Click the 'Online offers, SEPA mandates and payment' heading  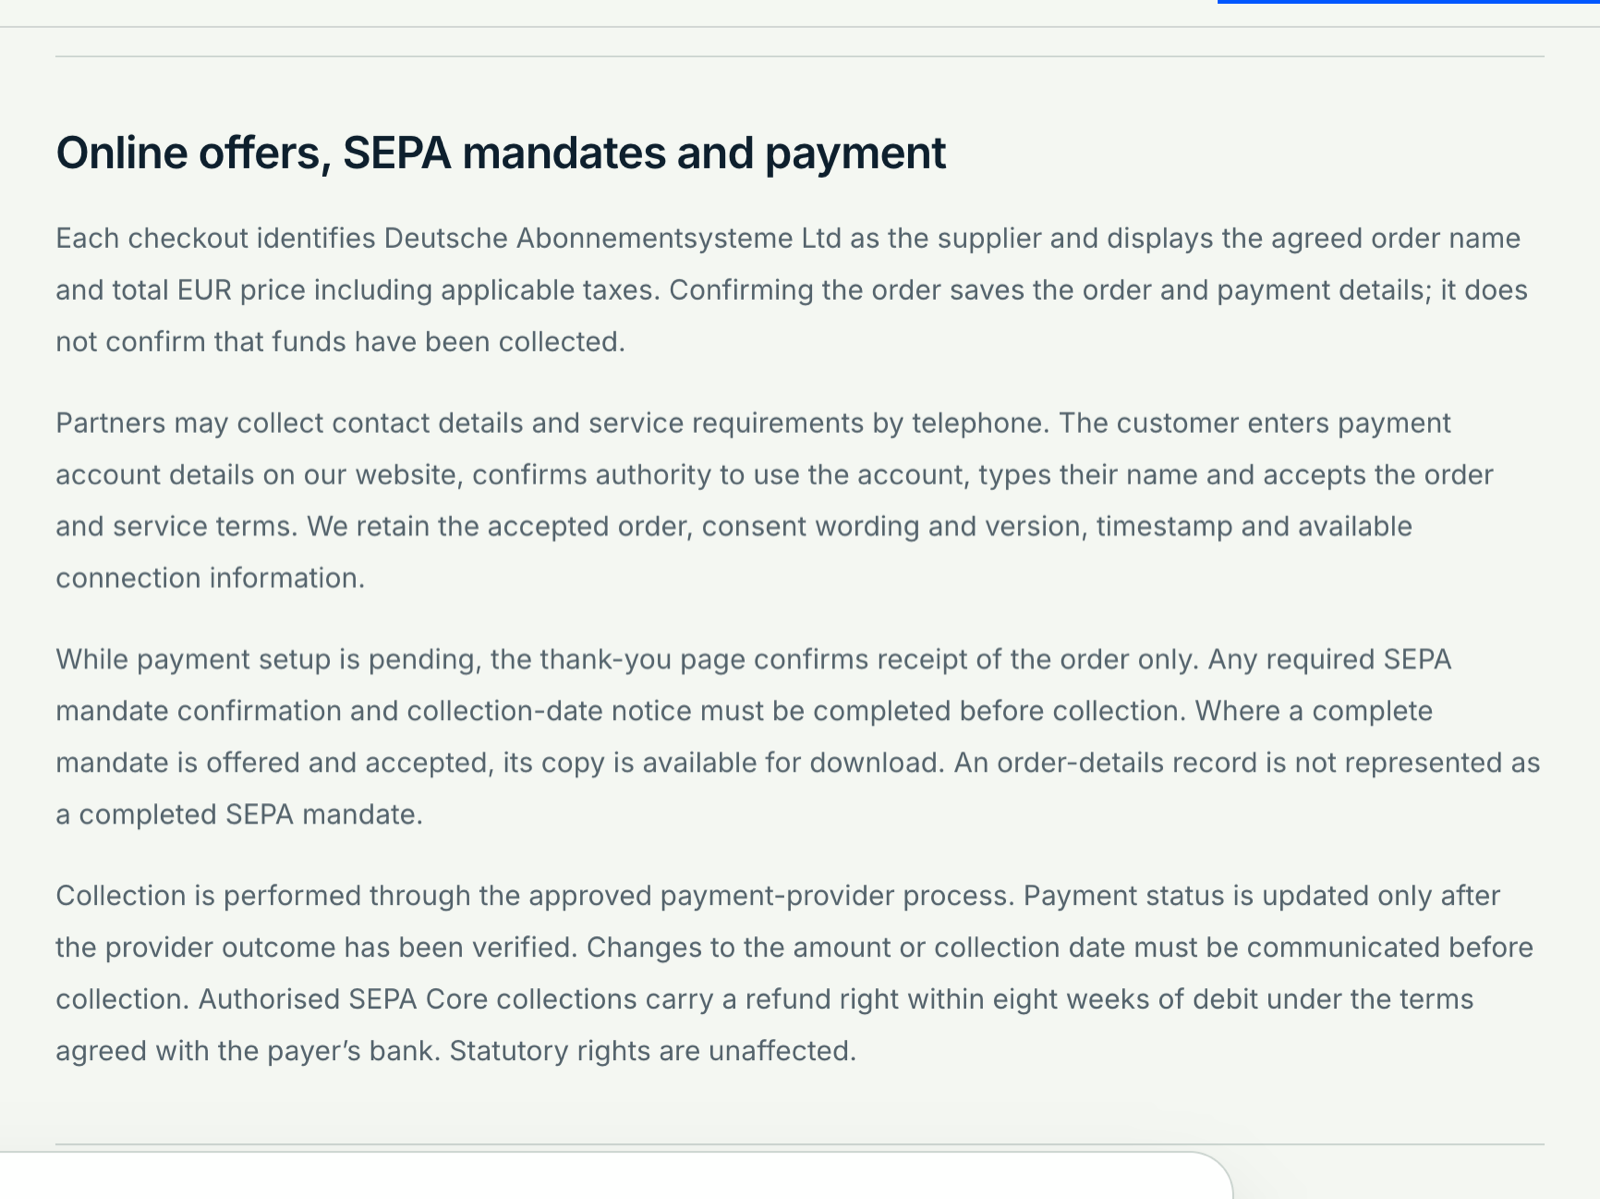[501, 153]
